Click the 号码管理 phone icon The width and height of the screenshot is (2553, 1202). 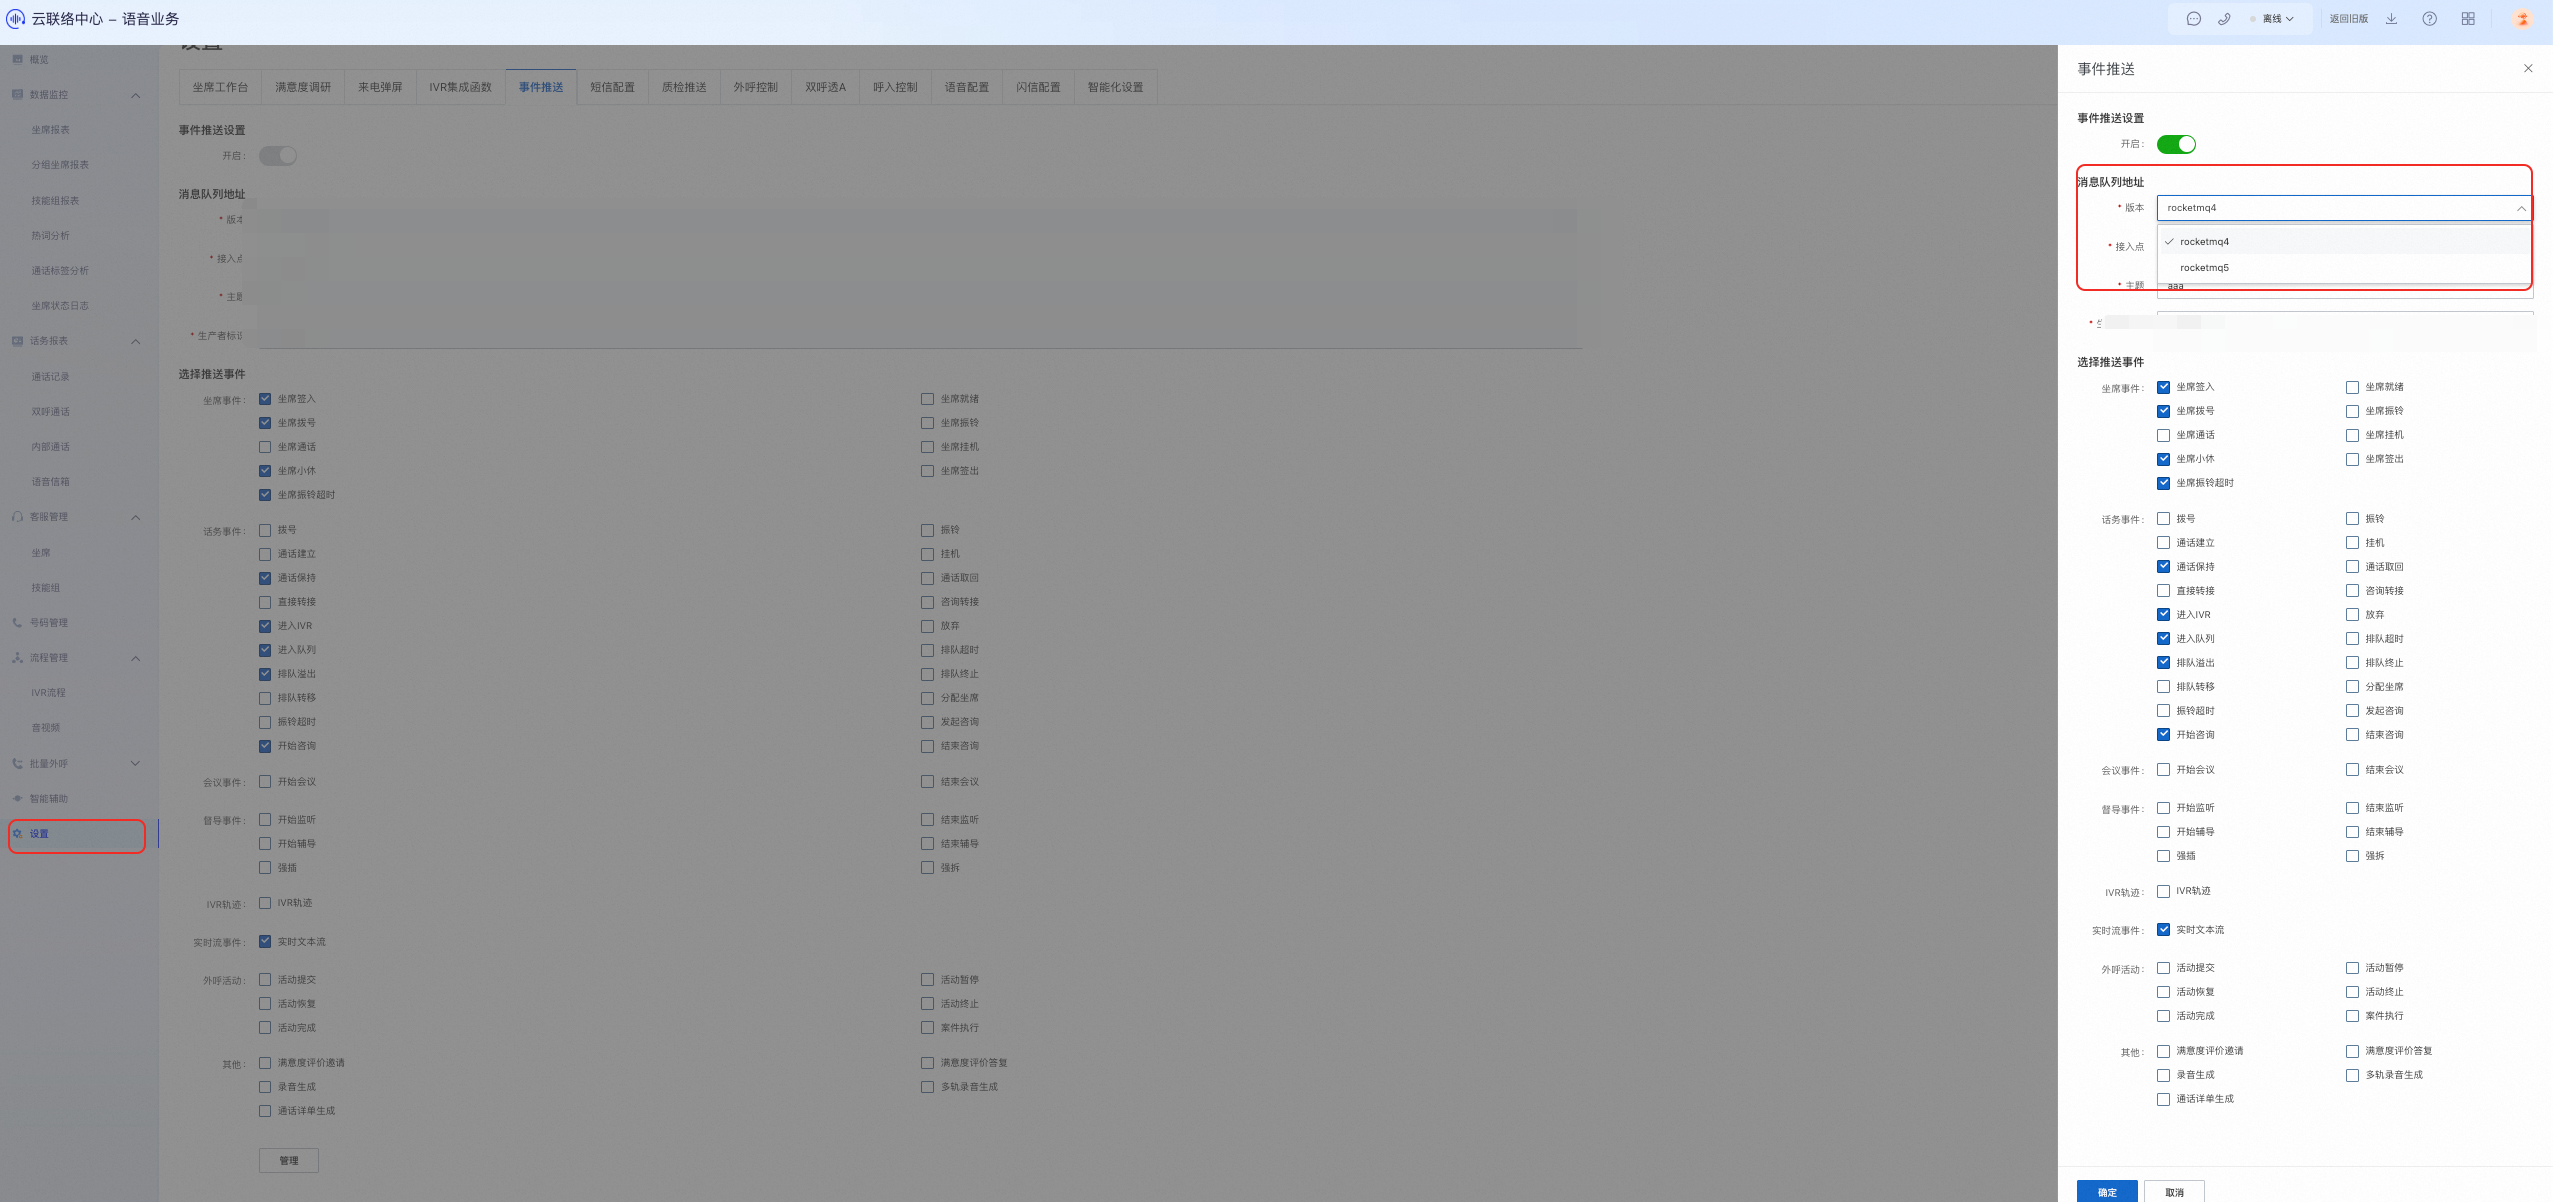(x=17, y=622)
